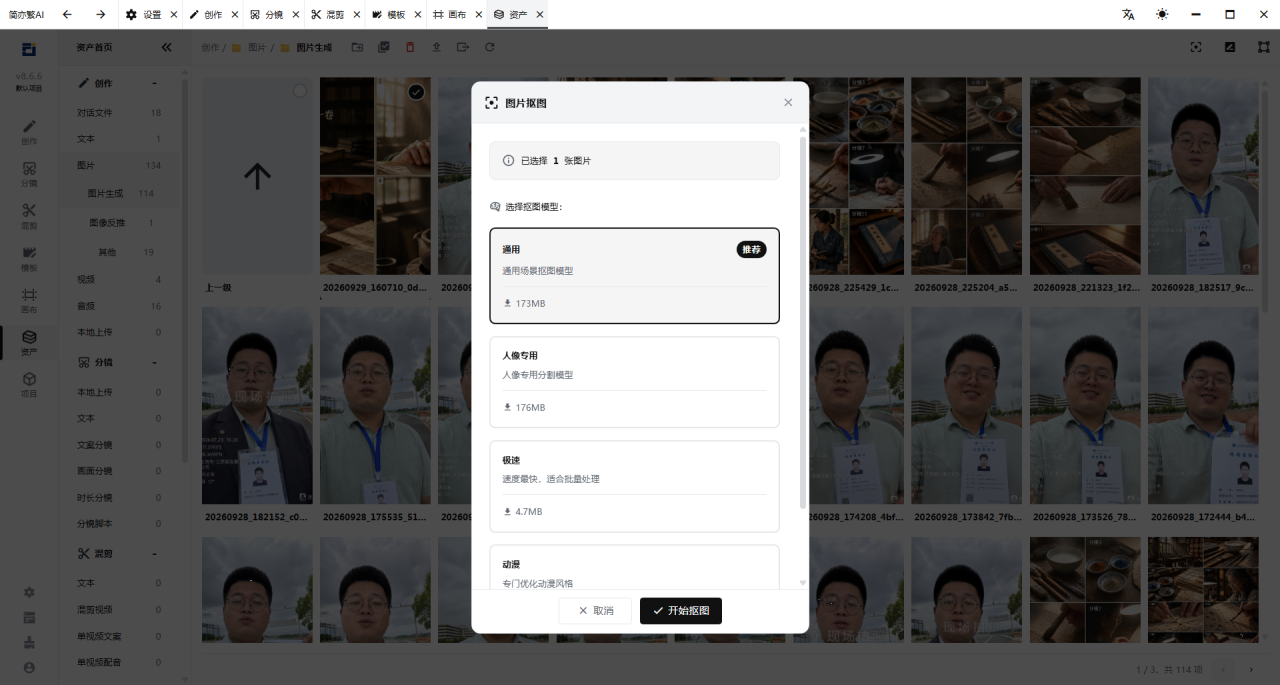Go forward with the right arrow in title bar
The image size is (1280, 685).
(101, 14)
